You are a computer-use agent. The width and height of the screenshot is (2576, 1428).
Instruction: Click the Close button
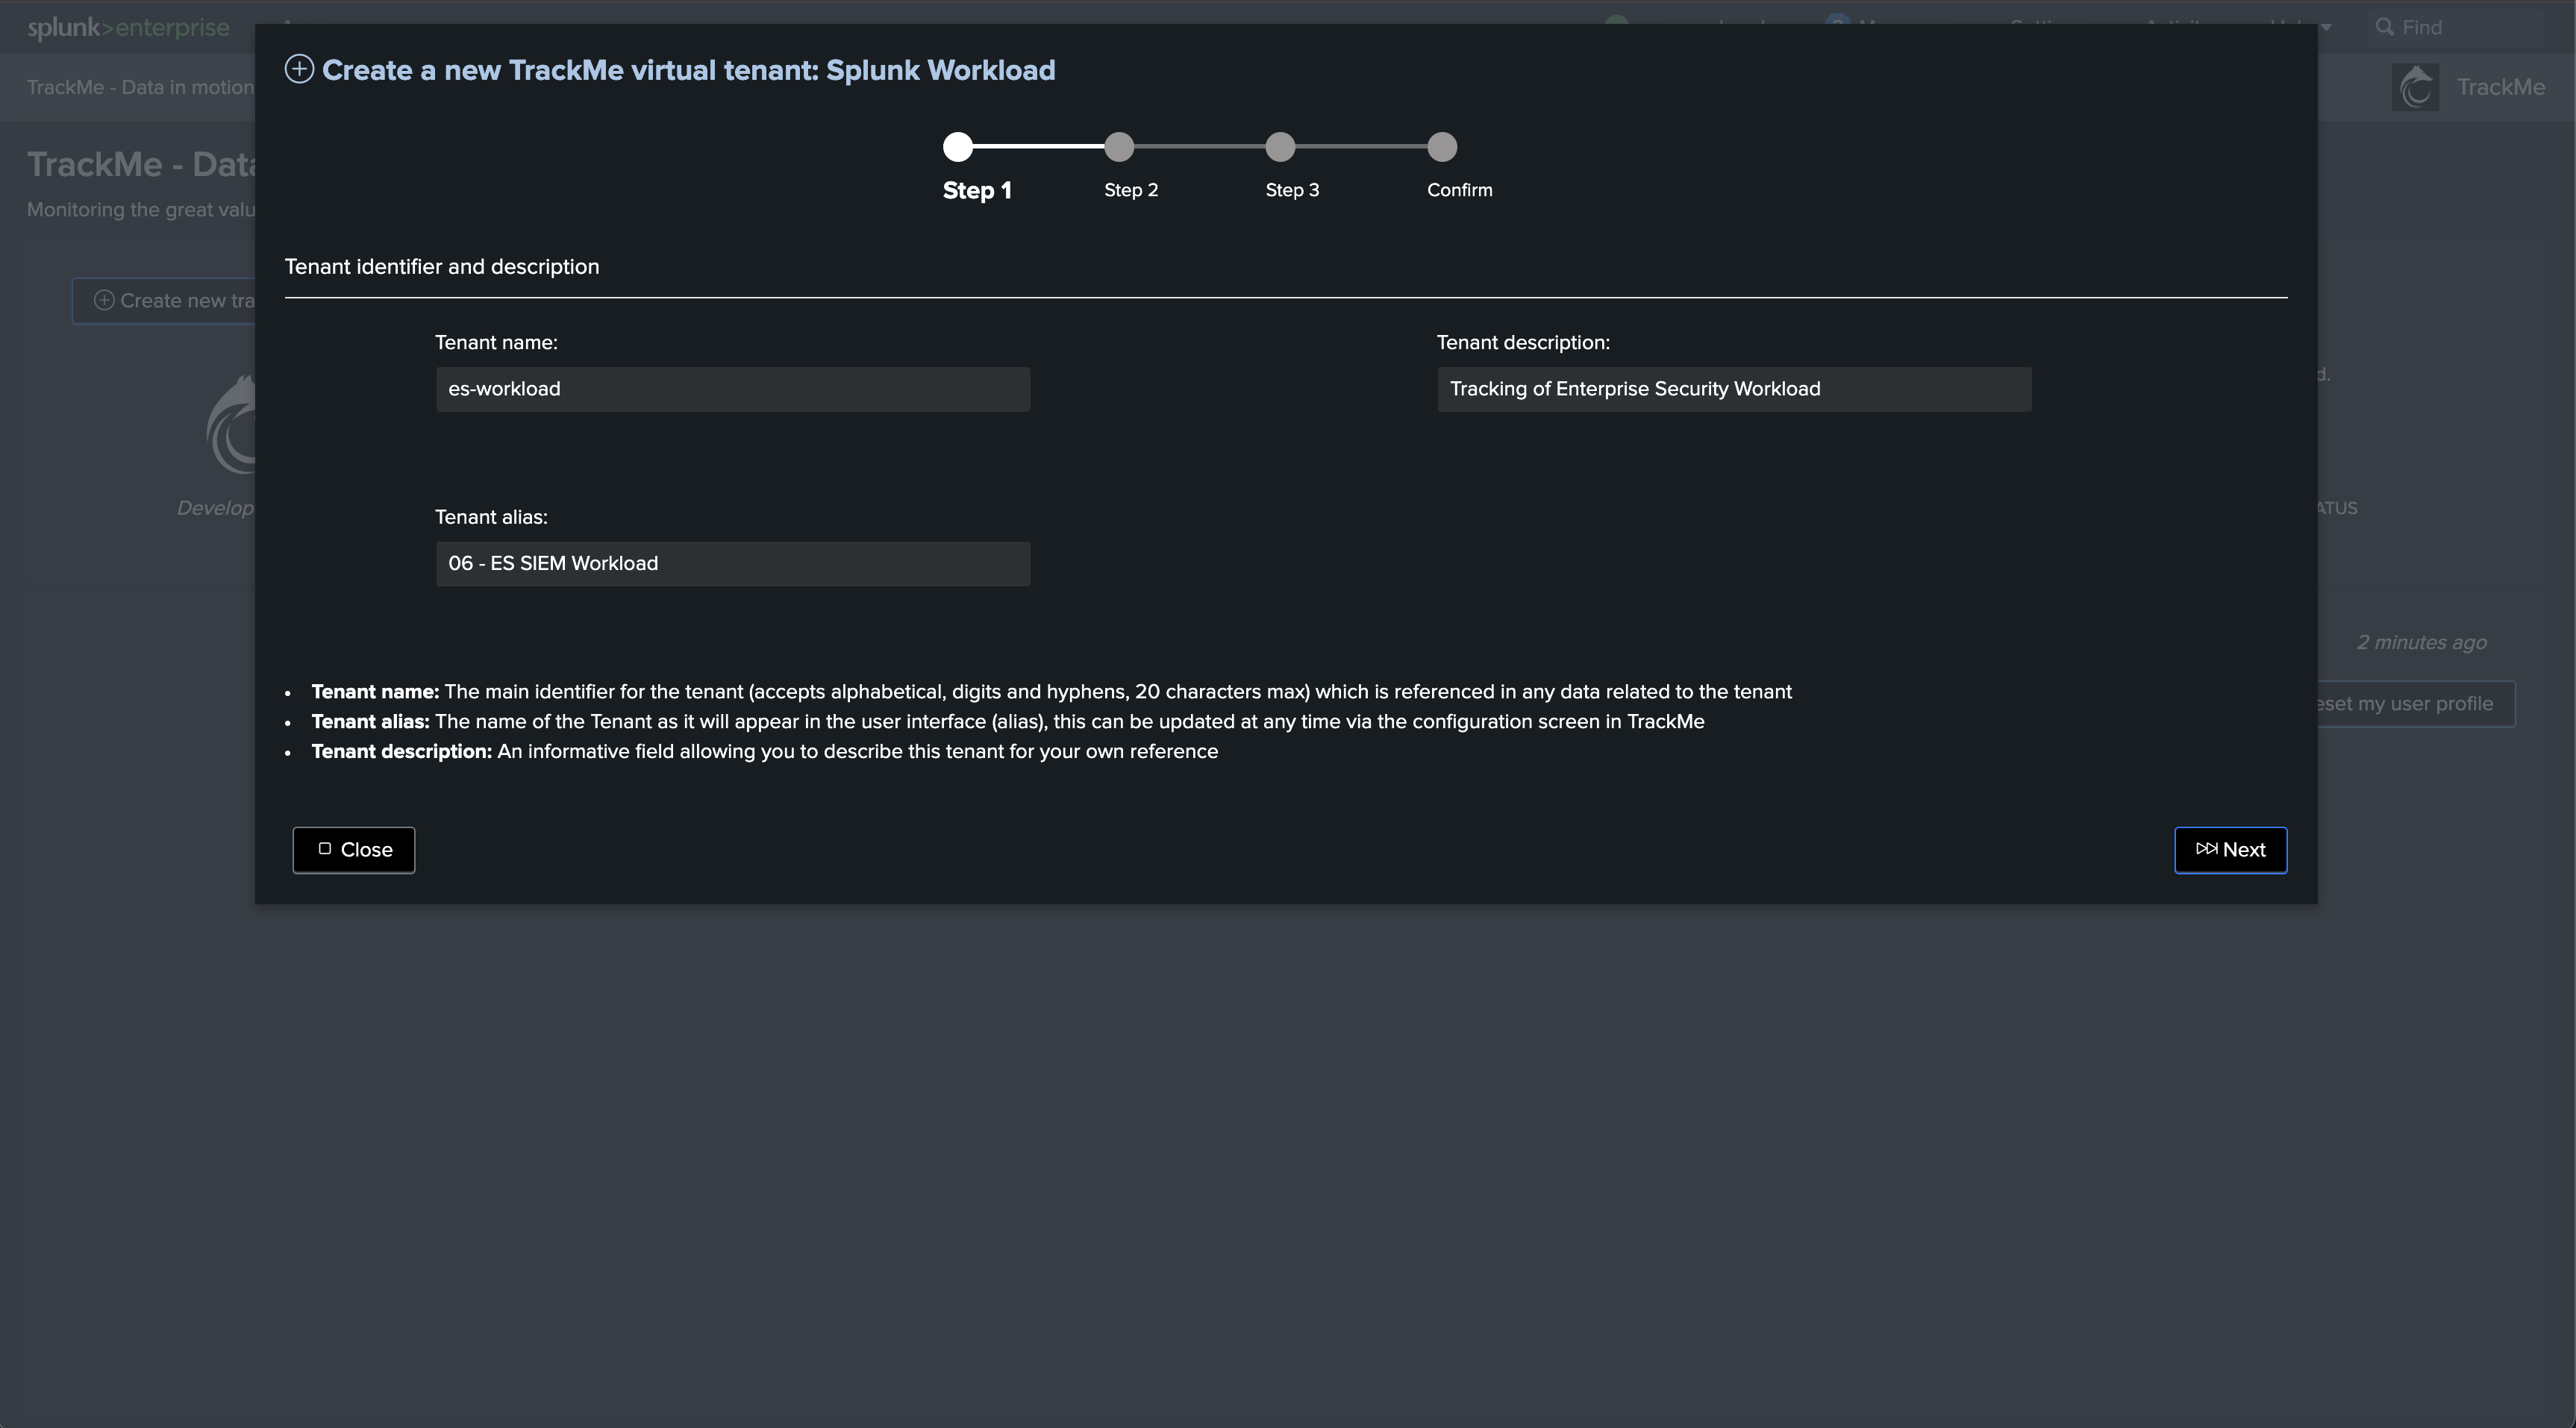(x=354, y=850)
